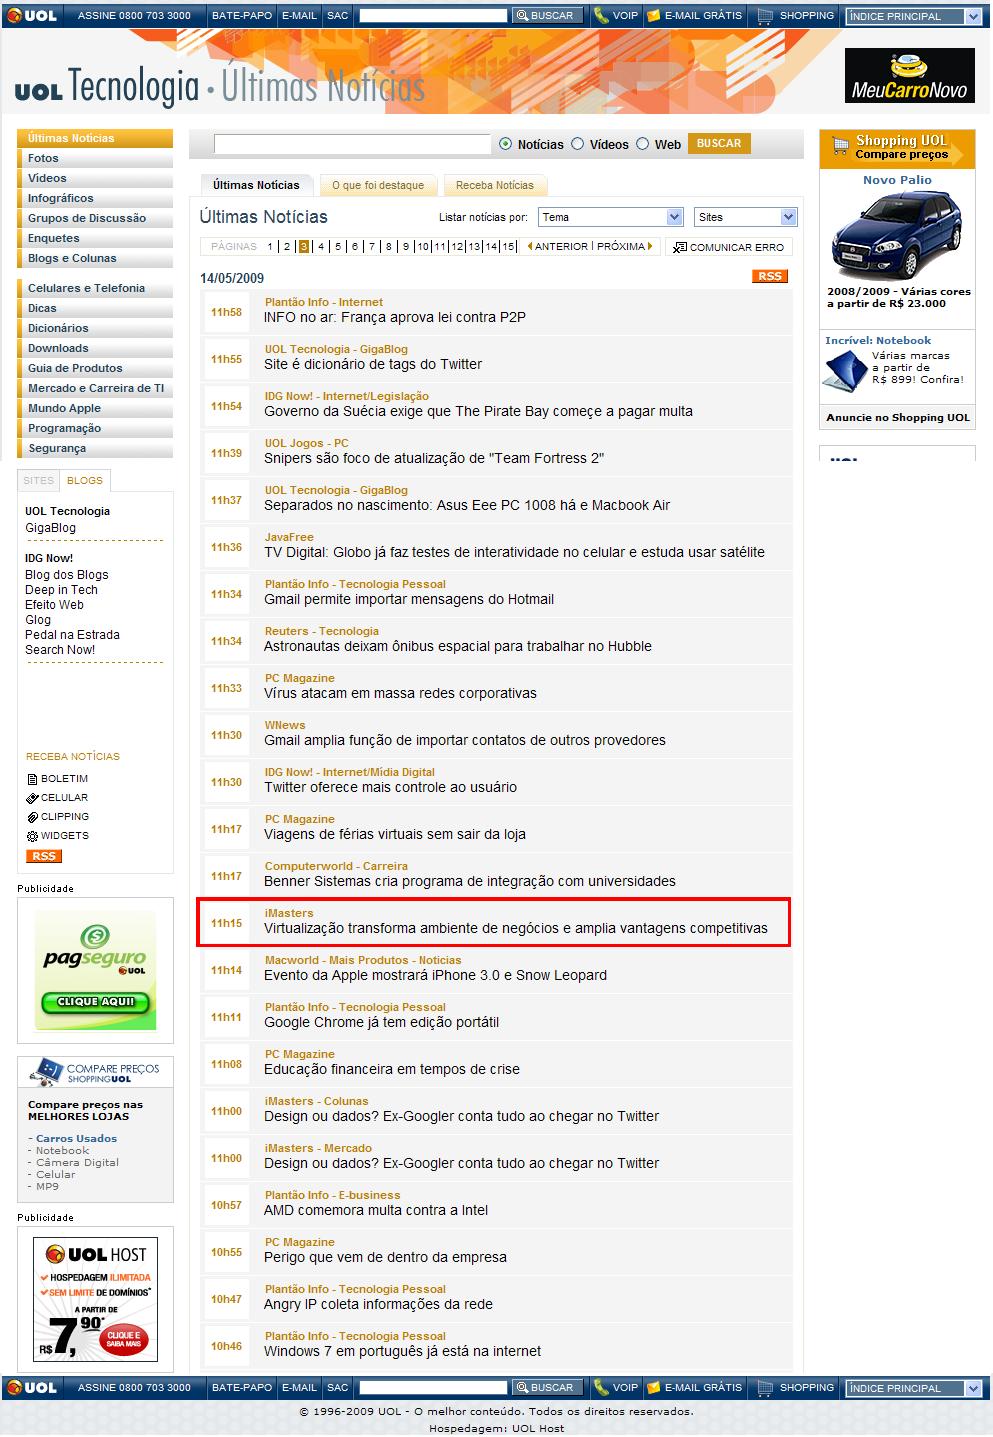Expand the Sites filter dropdown
Viewport: 993px width, 1437px height.
click(x=745, y=217)
